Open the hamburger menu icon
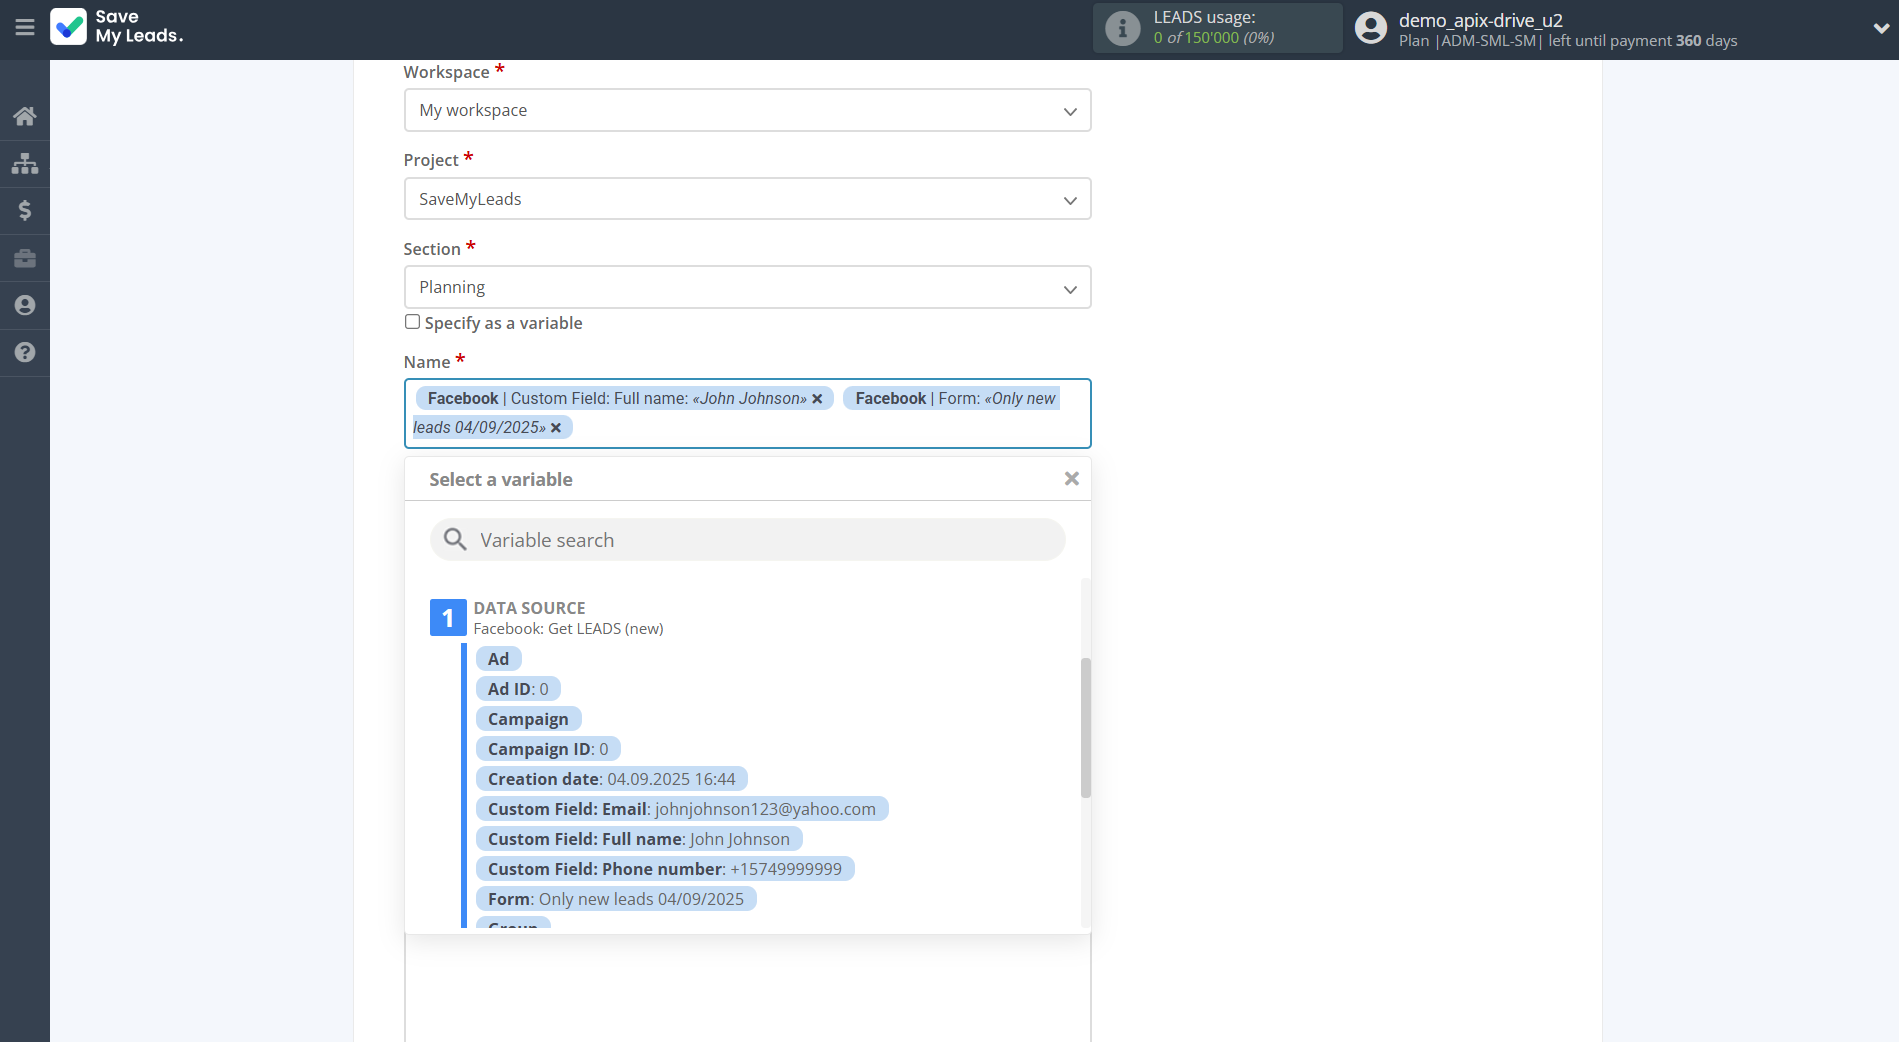This screenshot has height=1042, width=1899. pyautogui.click(x=25, y=28)
